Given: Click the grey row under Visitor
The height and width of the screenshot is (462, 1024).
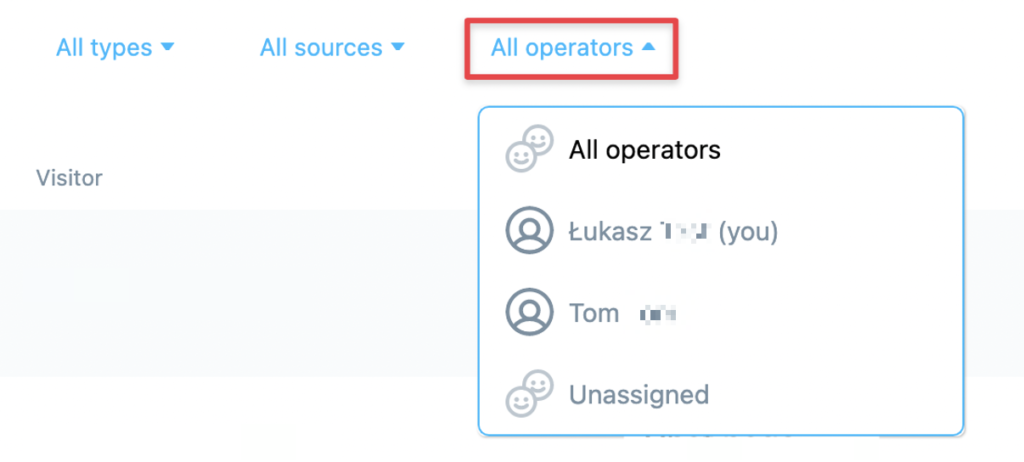Looking at the screenshot, I should pyautogui.click(x=238, y=293).
